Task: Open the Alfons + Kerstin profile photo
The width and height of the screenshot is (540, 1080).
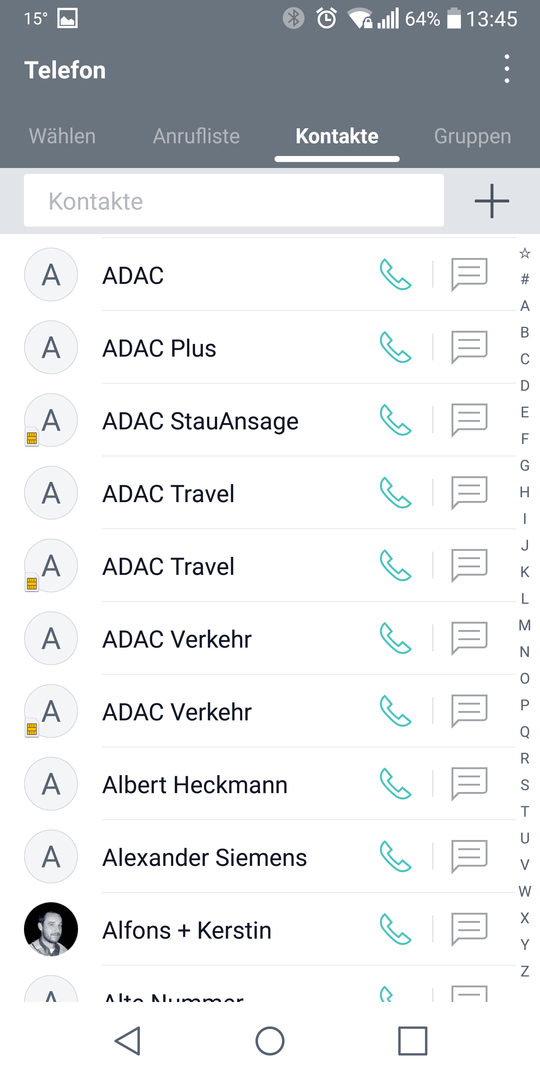Action: tap(51, 929)
